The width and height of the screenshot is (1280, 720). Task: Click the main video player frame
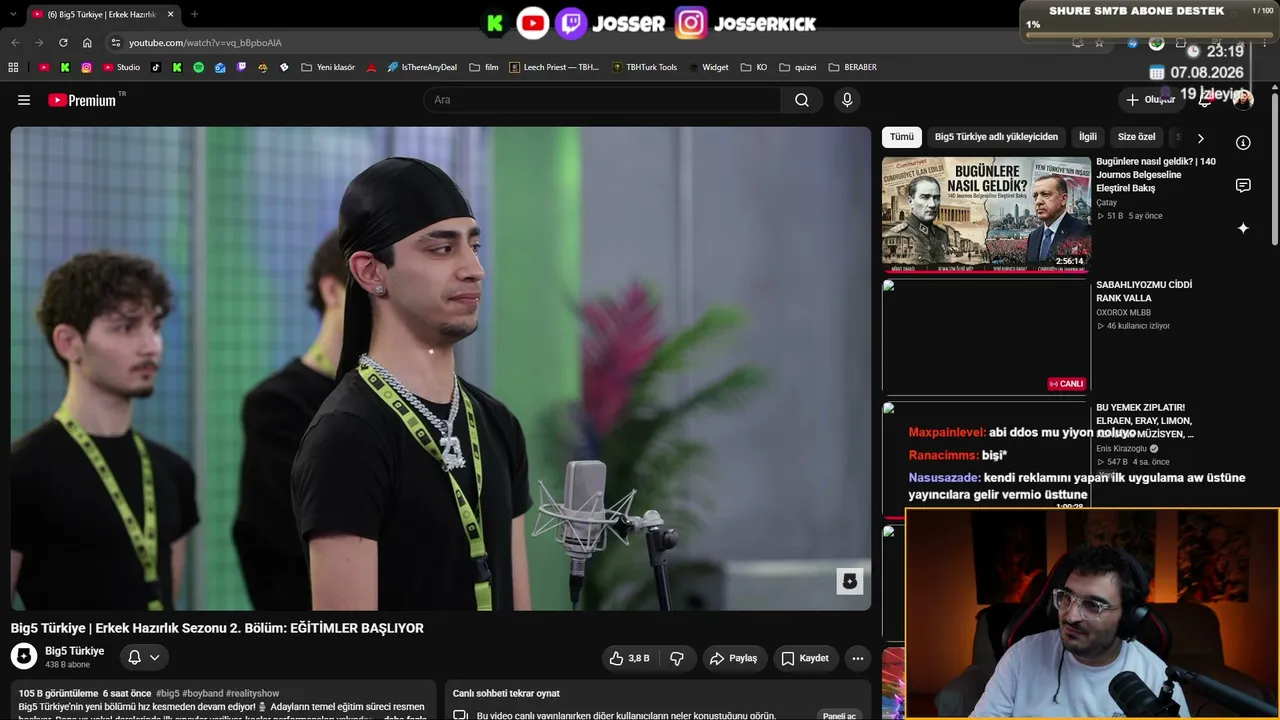coord(441,368)
